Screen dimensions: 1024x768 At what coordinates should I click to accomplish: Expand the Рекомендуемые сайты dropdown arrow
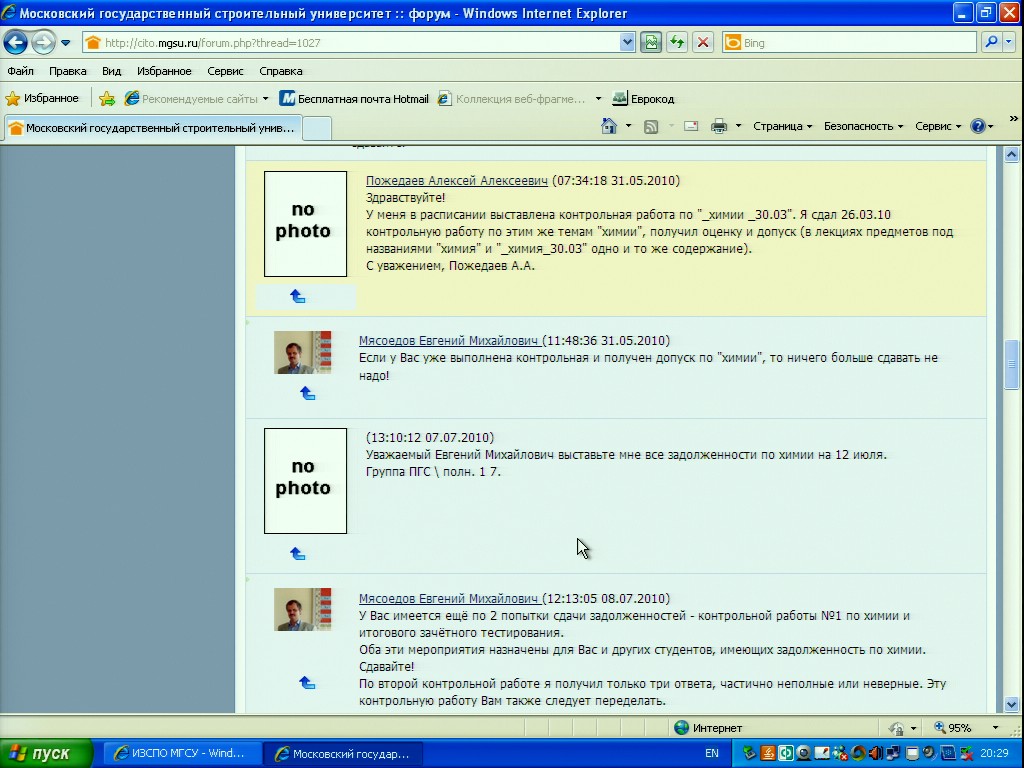[x=265, y=99]
